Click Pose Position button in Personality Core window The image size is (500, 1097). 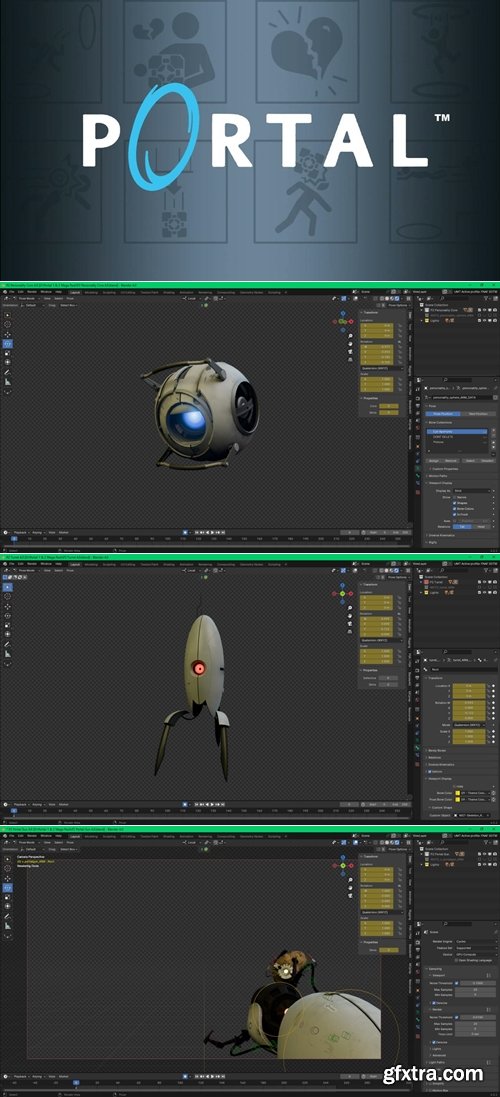[444, 414]
